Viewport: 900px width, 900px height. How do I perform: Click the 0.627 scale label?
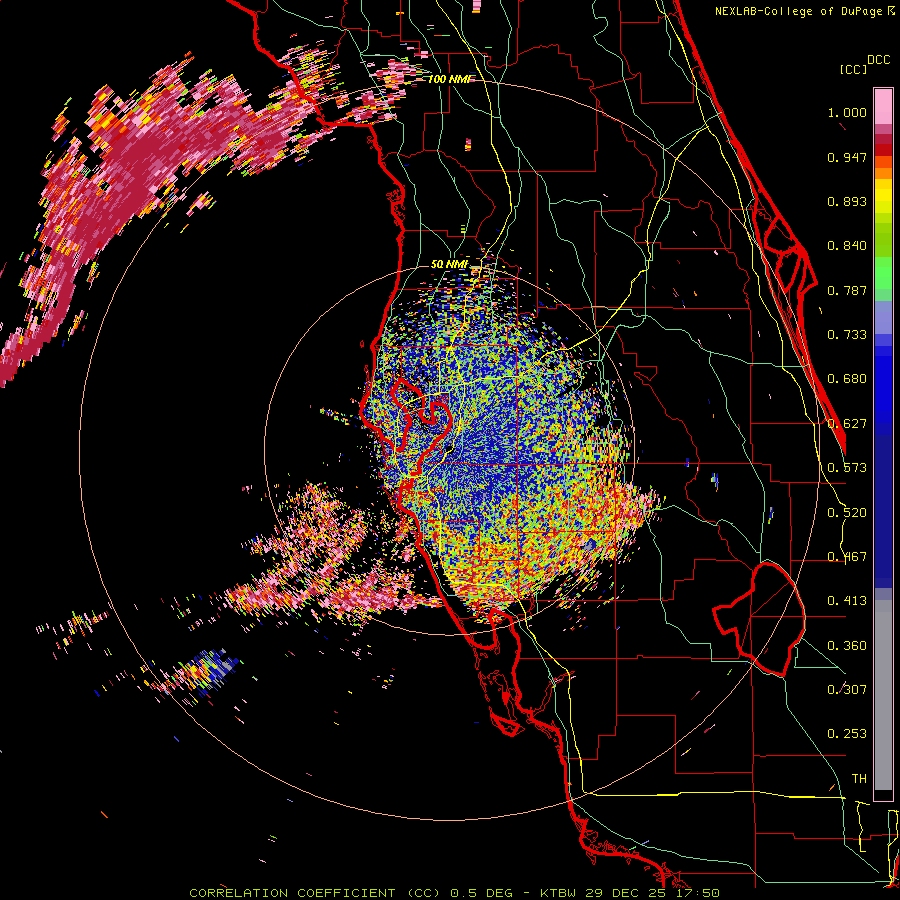[847, 424]
